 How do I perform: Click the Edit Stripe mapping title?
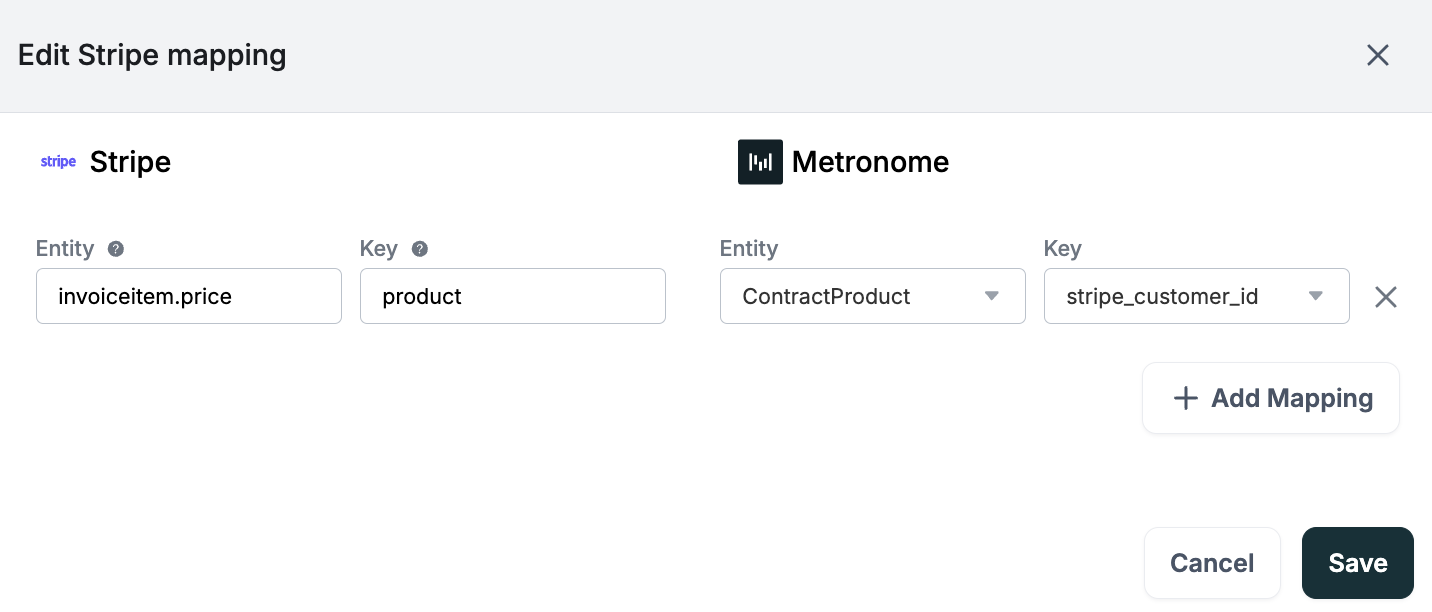(152, 55)
